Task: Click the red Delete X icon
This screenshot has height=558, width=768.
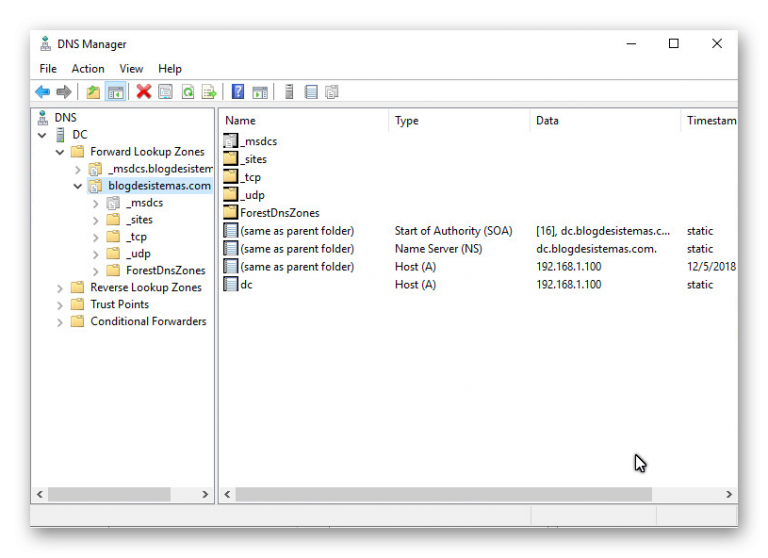Action: [144, 92]
